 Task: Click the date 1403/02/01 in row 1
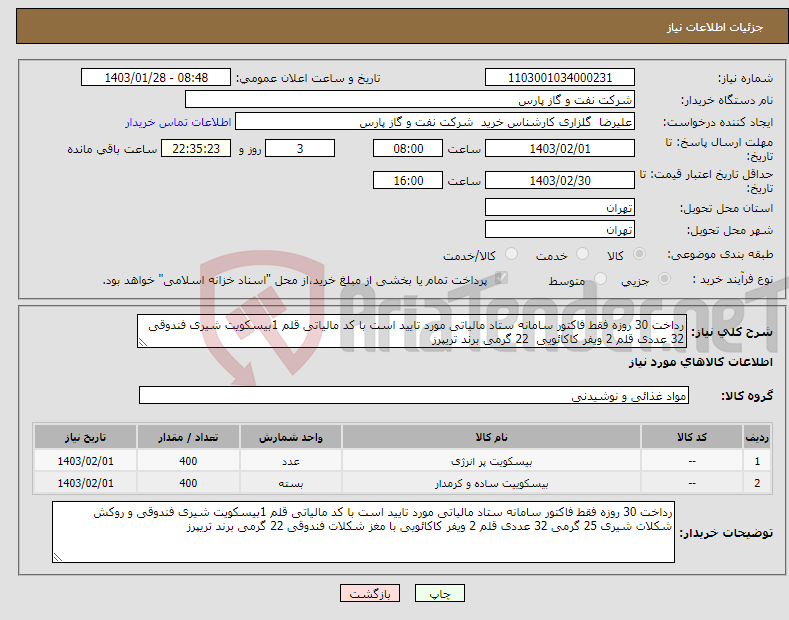[85, 461]
